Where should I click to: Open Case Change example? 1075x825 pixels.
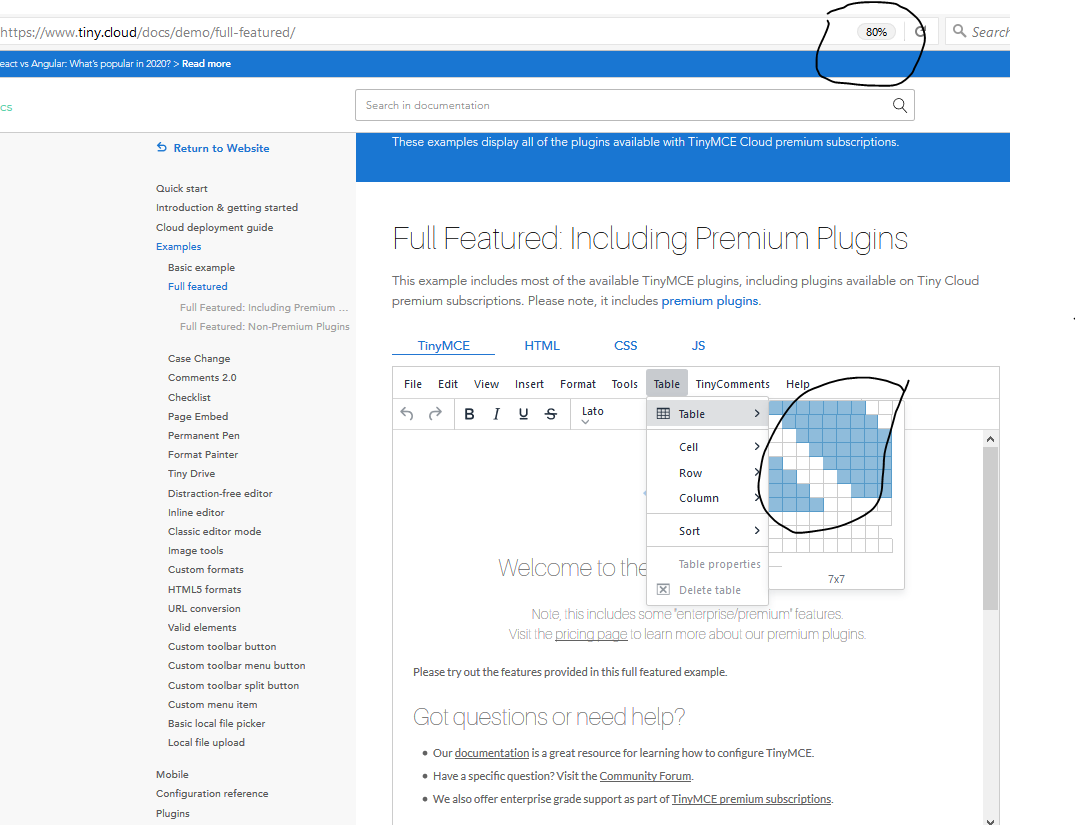pos(199,359)
